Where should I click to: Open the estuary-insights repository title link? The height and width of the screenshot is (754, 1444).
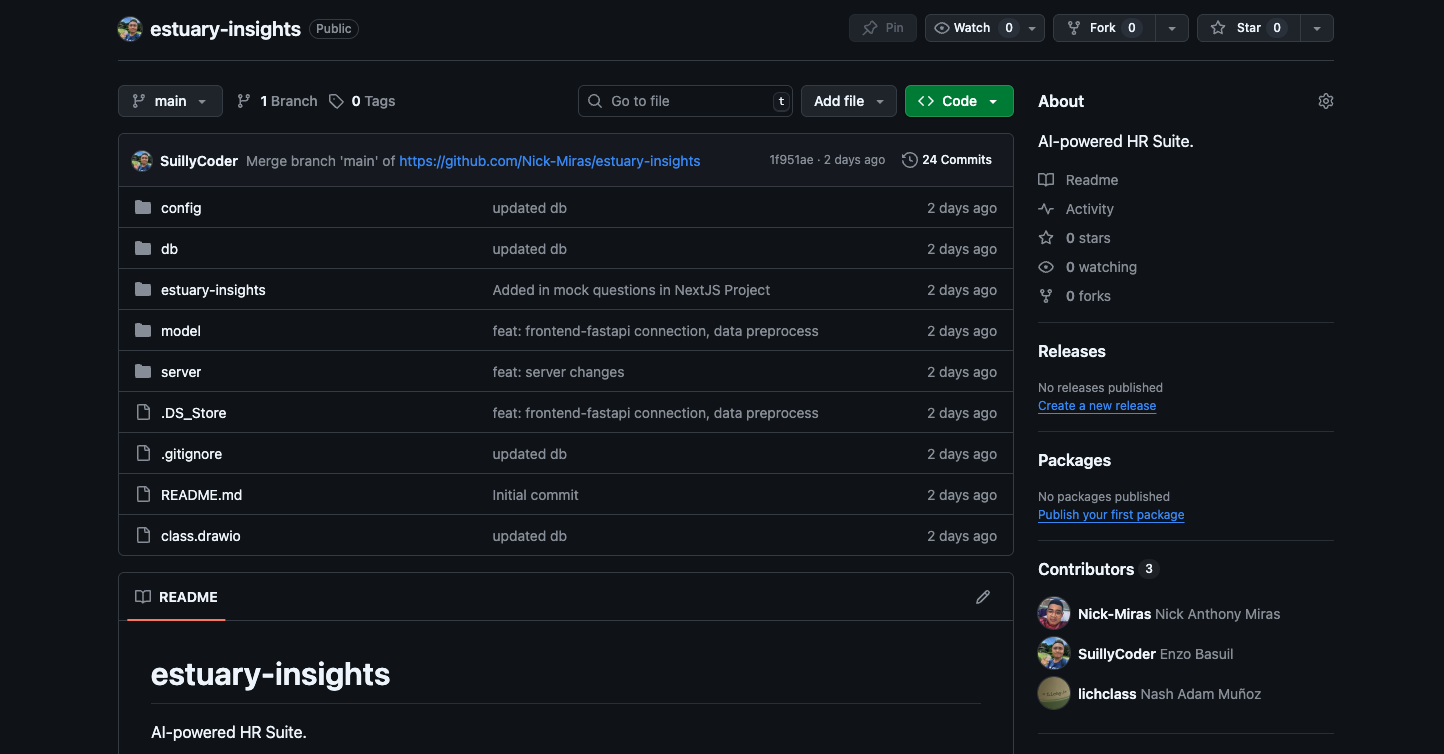(x=225, y=29)
